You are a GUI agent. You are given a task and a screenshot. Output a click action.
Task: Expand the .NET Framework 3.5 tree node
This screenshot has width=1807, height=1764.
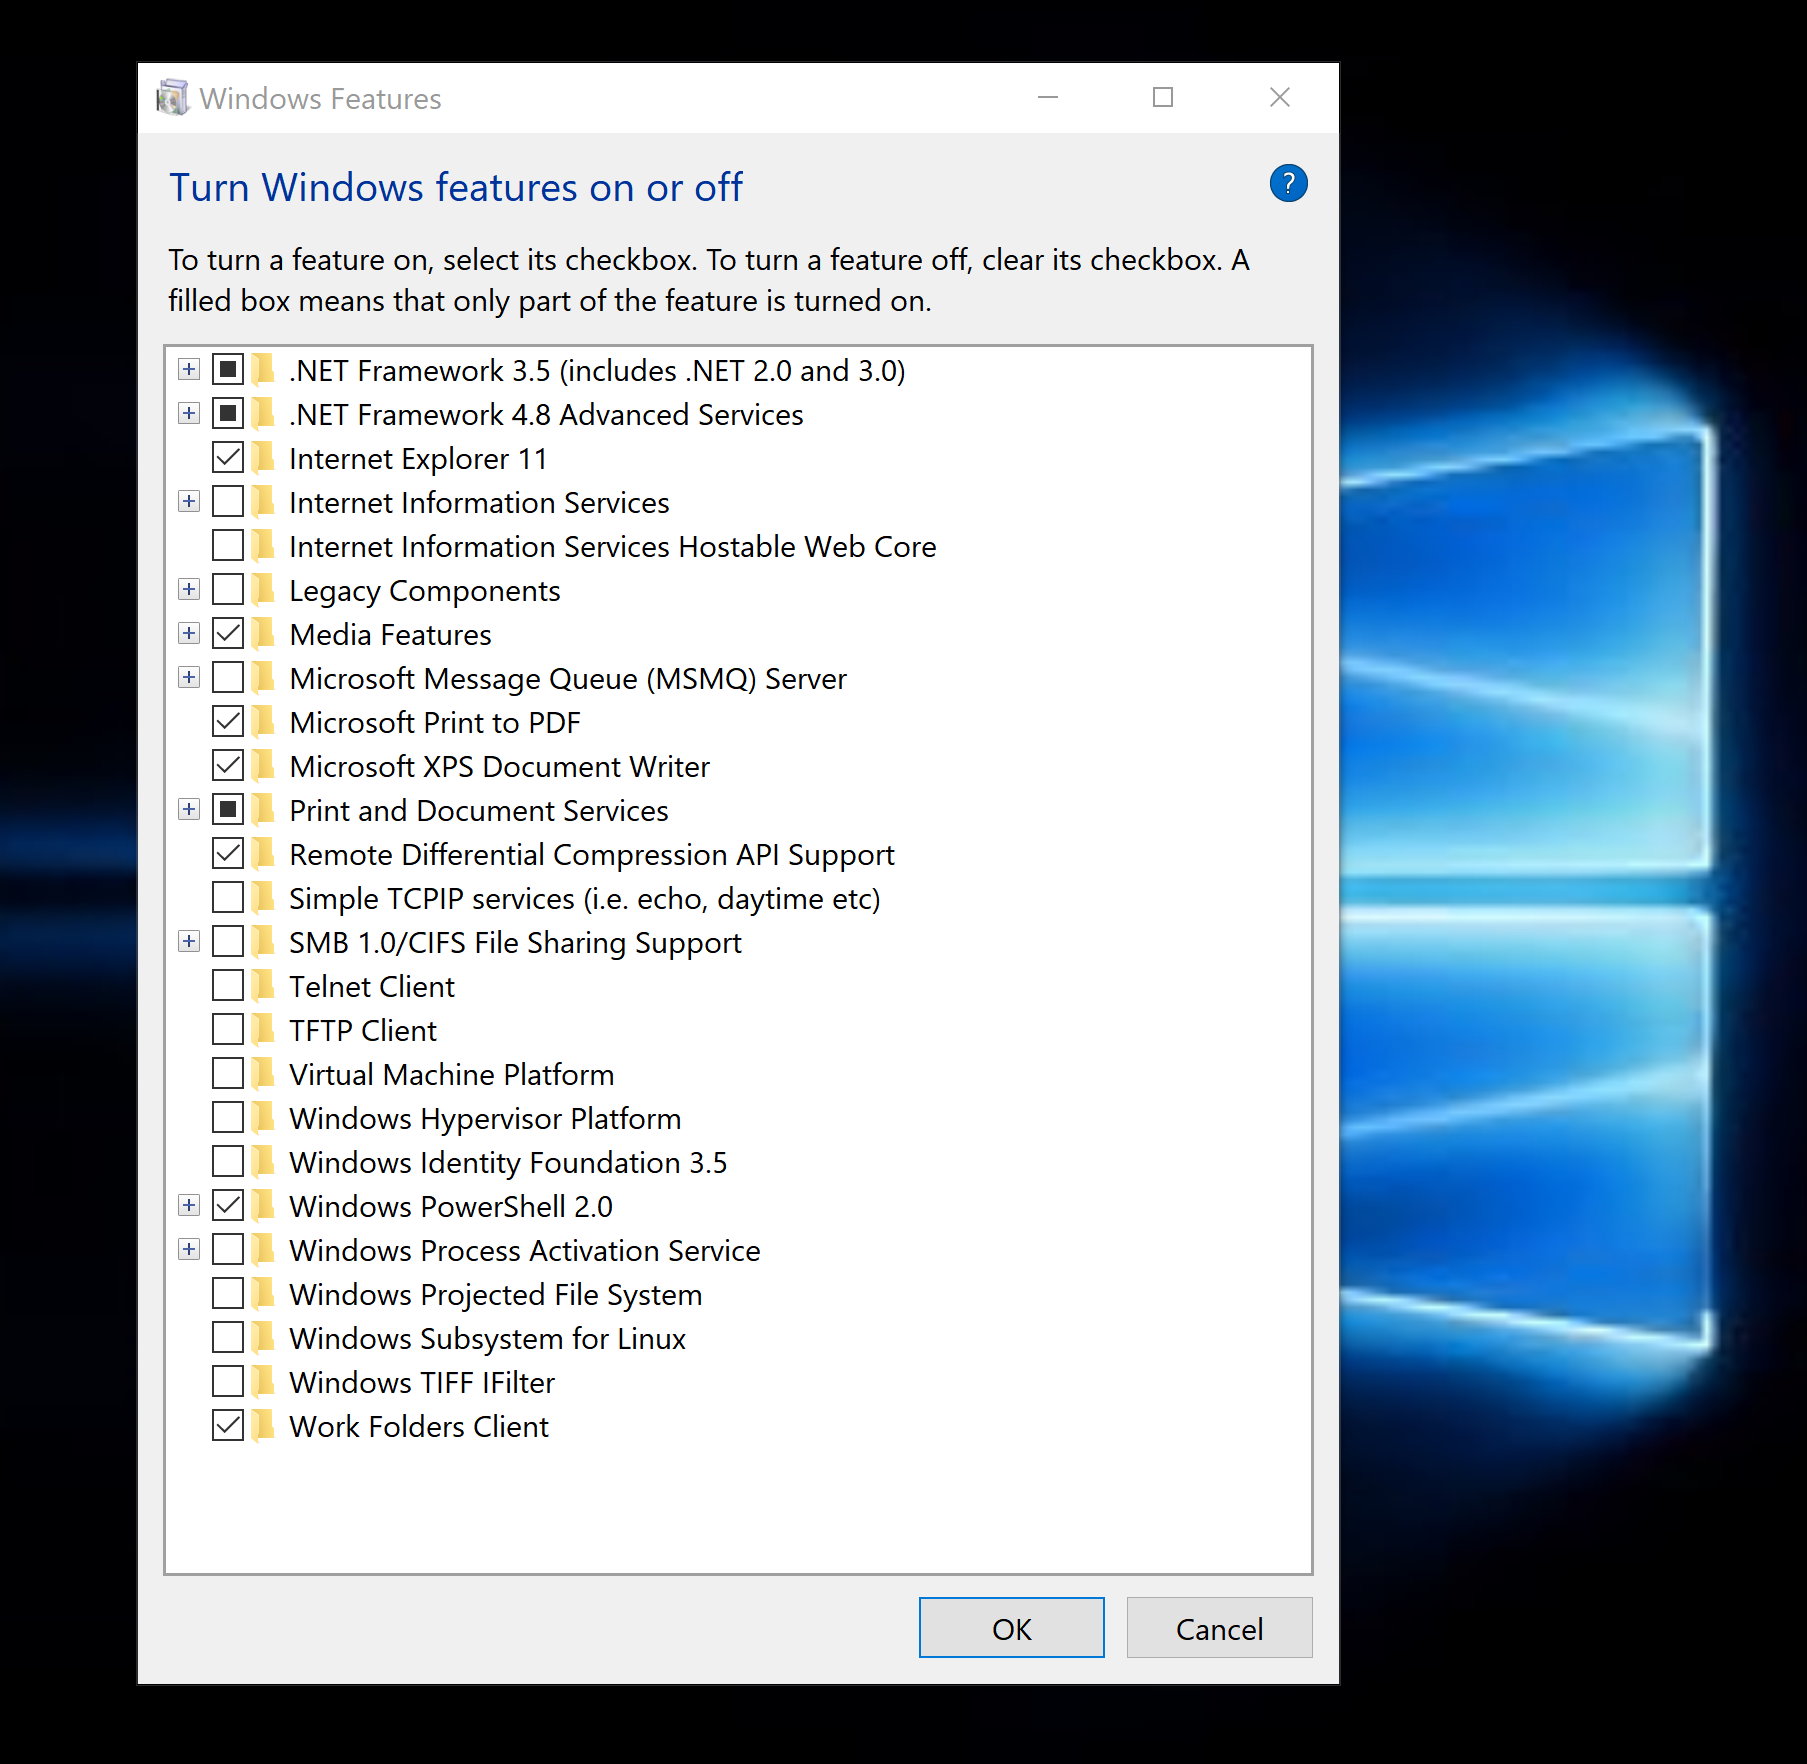[188, 369]
